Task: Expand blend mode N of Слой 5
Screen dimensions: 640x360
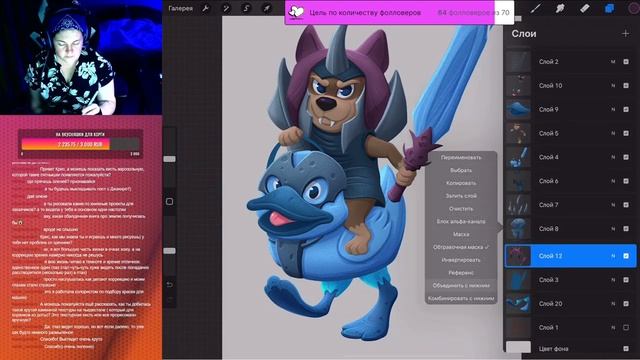Action: tap(613, 133)
